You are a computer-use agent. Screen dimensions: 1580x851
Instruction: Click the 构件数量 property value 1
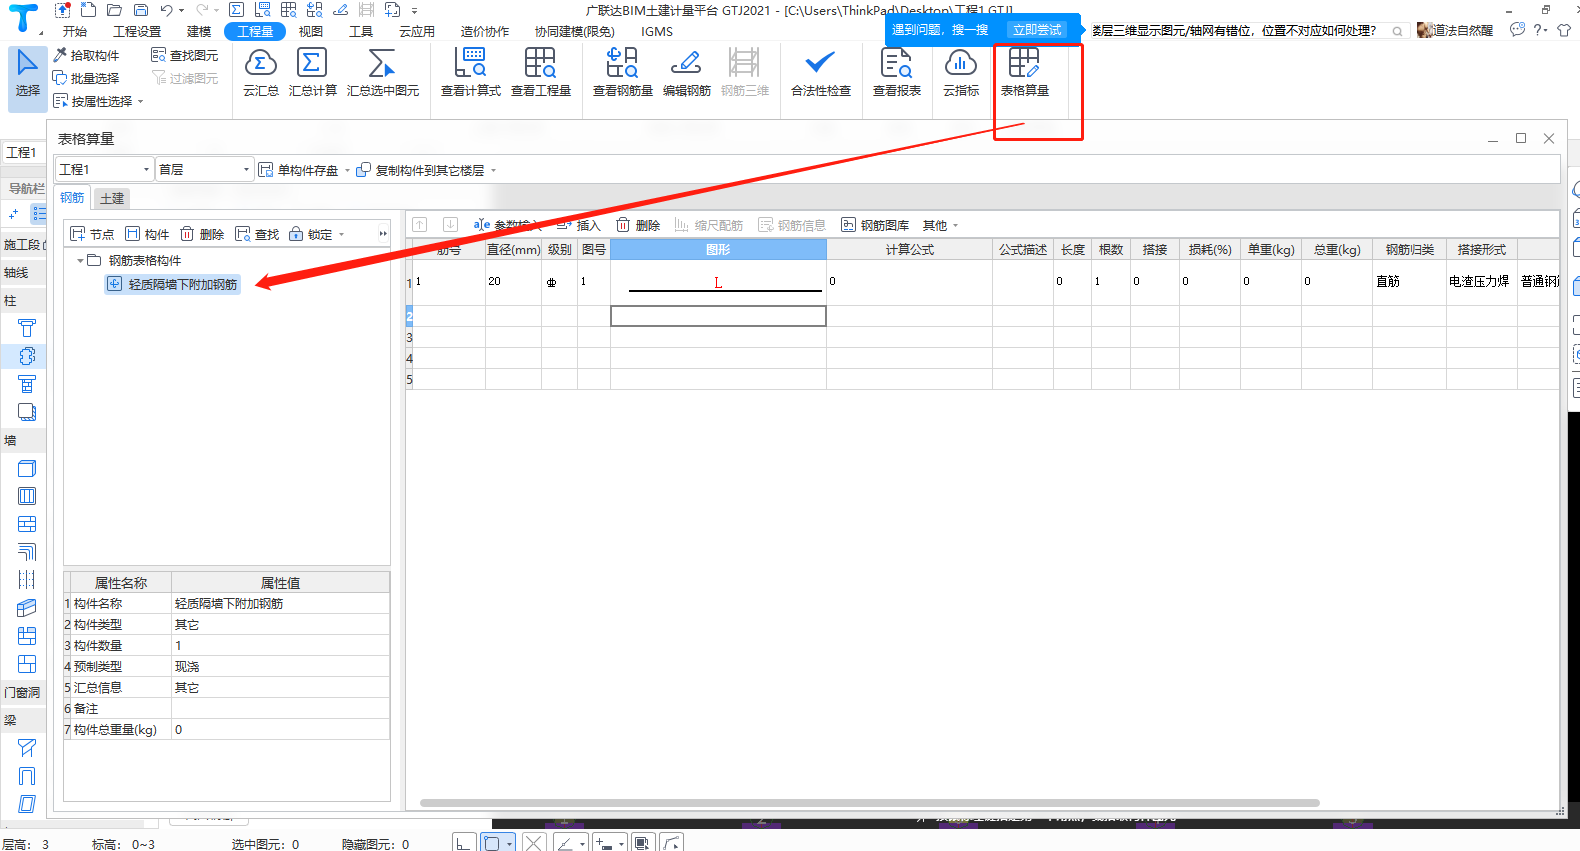click(280, 646)
